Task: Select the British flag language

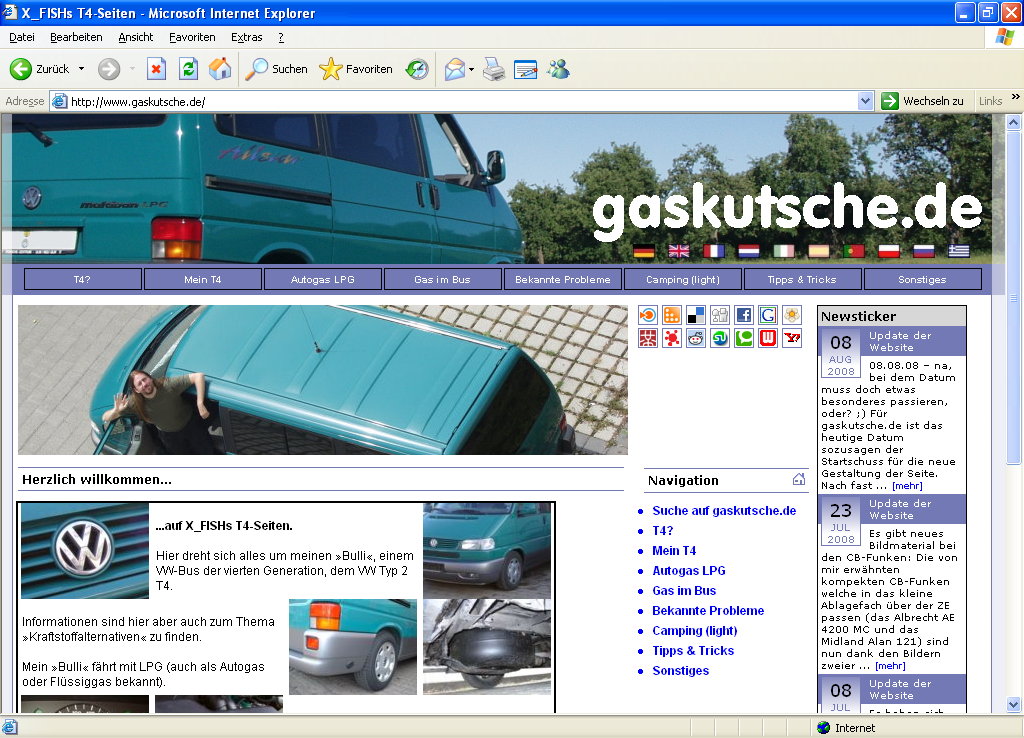Action: coord(679,251)
